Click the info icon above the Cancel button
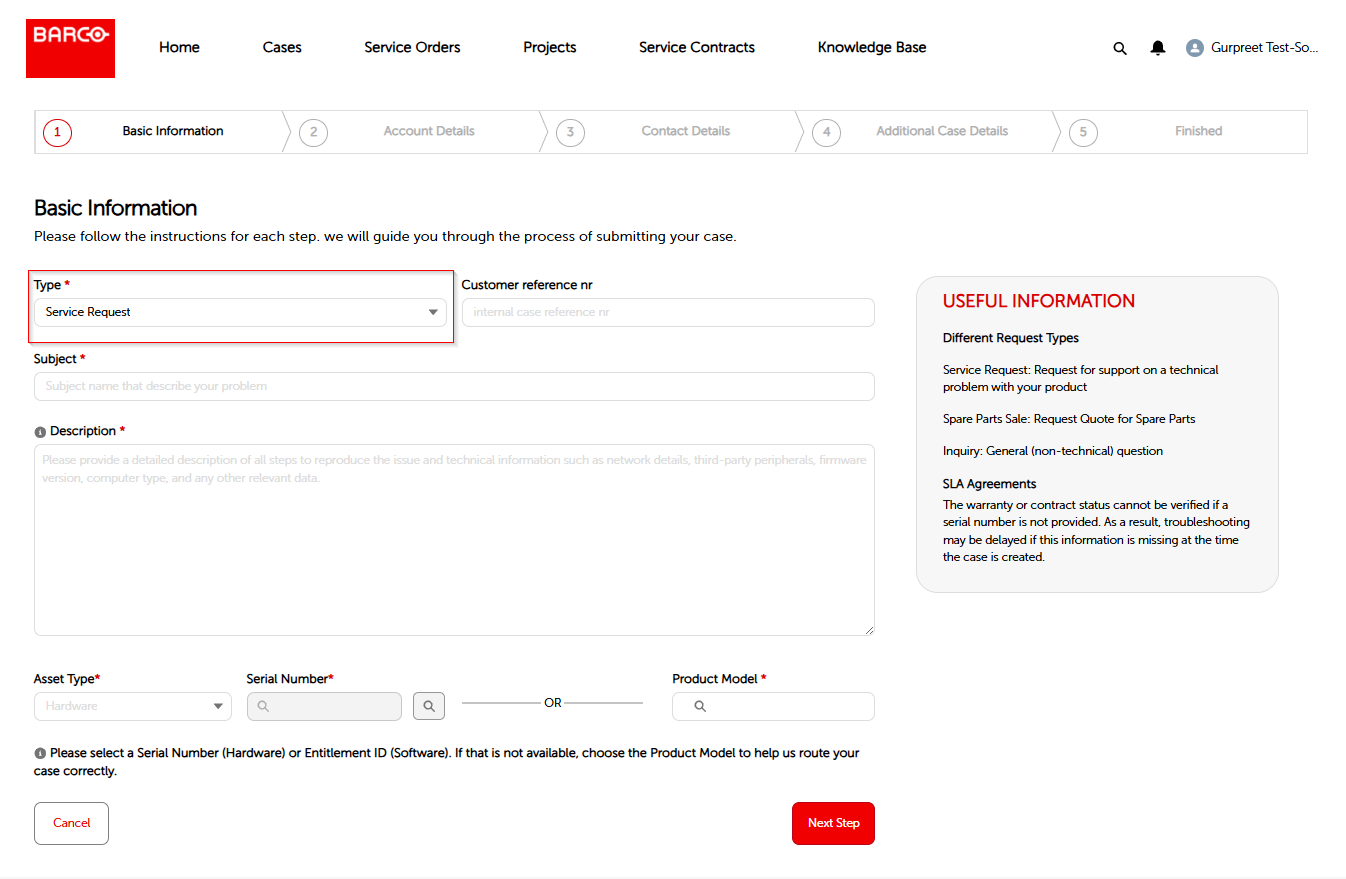 coord(39,752)
